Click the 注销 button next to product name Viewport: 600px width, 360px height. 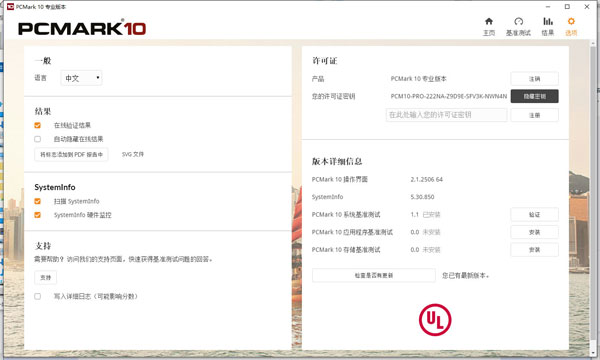click(x=534, y=79)
